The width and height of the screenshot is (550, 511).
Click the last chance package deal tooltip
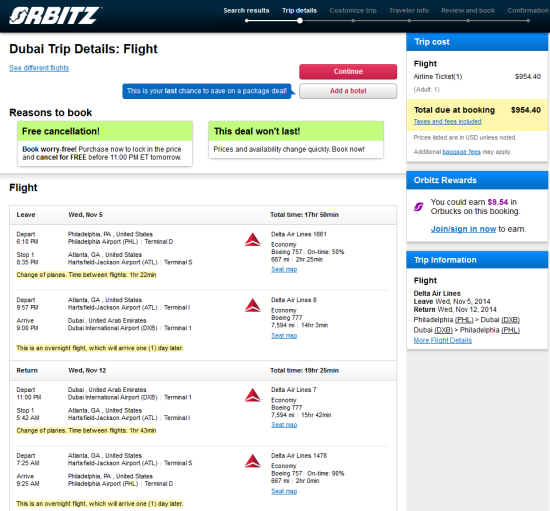click(x=207, y=91)
